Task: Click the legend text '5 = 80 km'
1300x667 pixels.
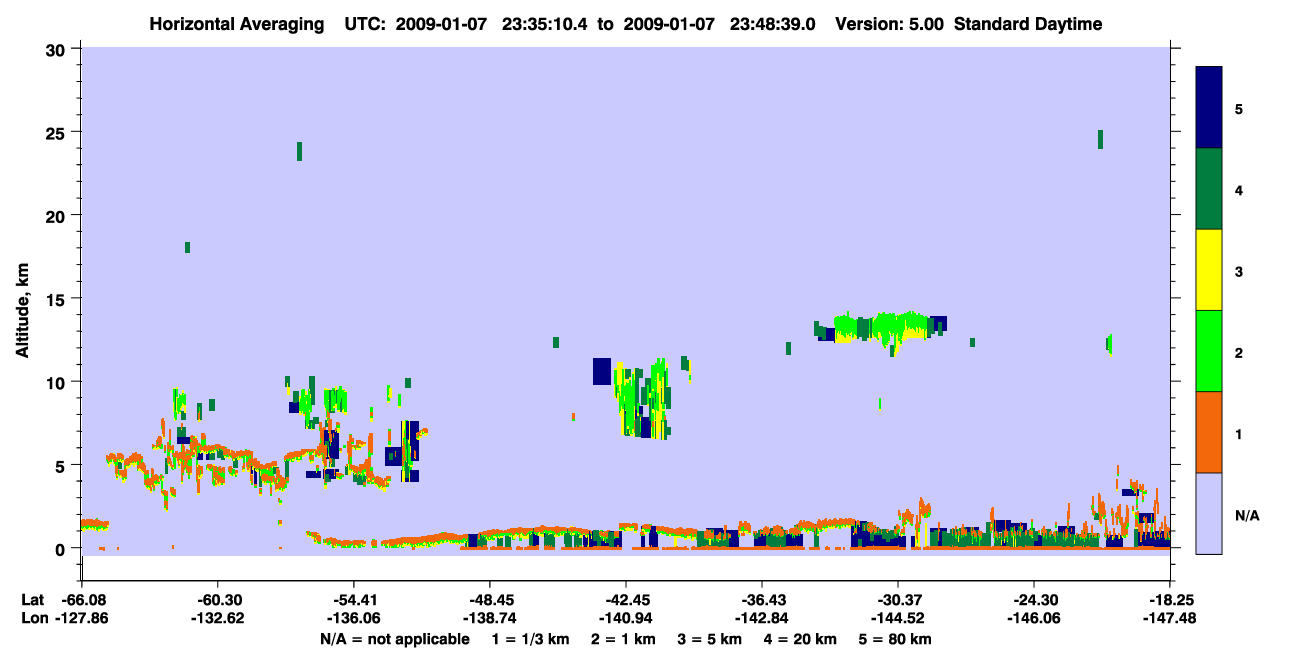Action: point(896,639)
